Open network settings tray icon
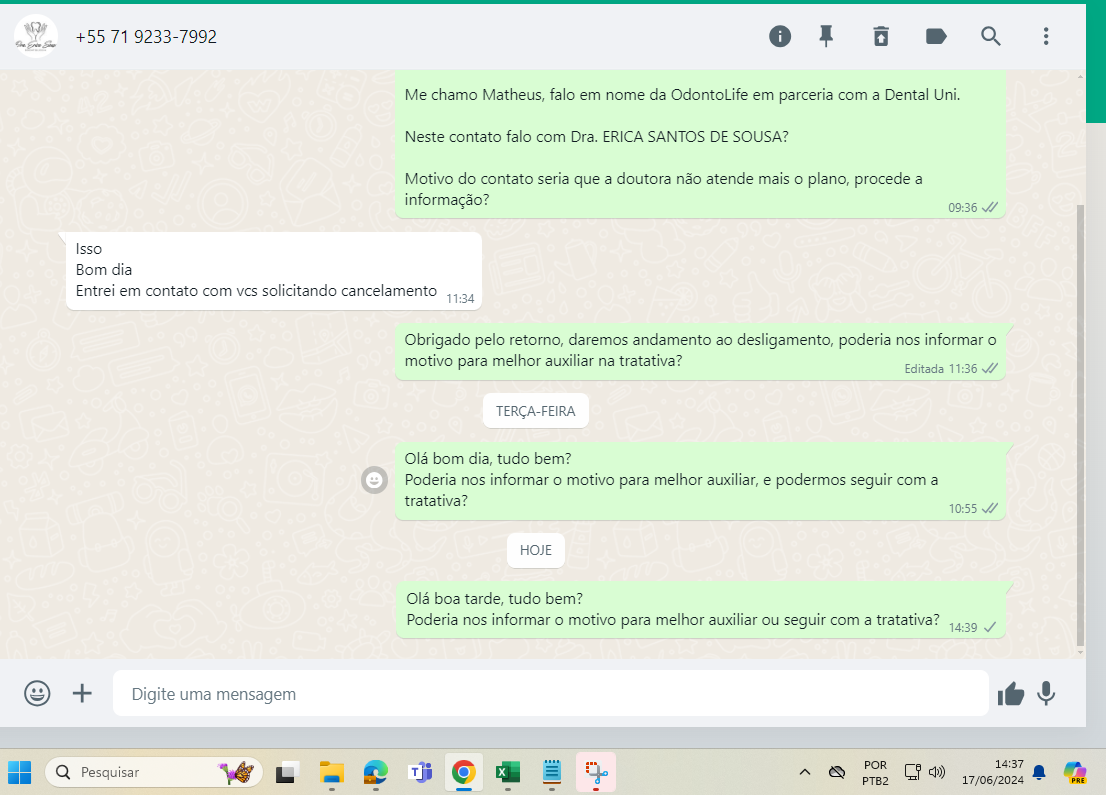Viewport: 1106px width, 795px height. click(x=912, y=772)
